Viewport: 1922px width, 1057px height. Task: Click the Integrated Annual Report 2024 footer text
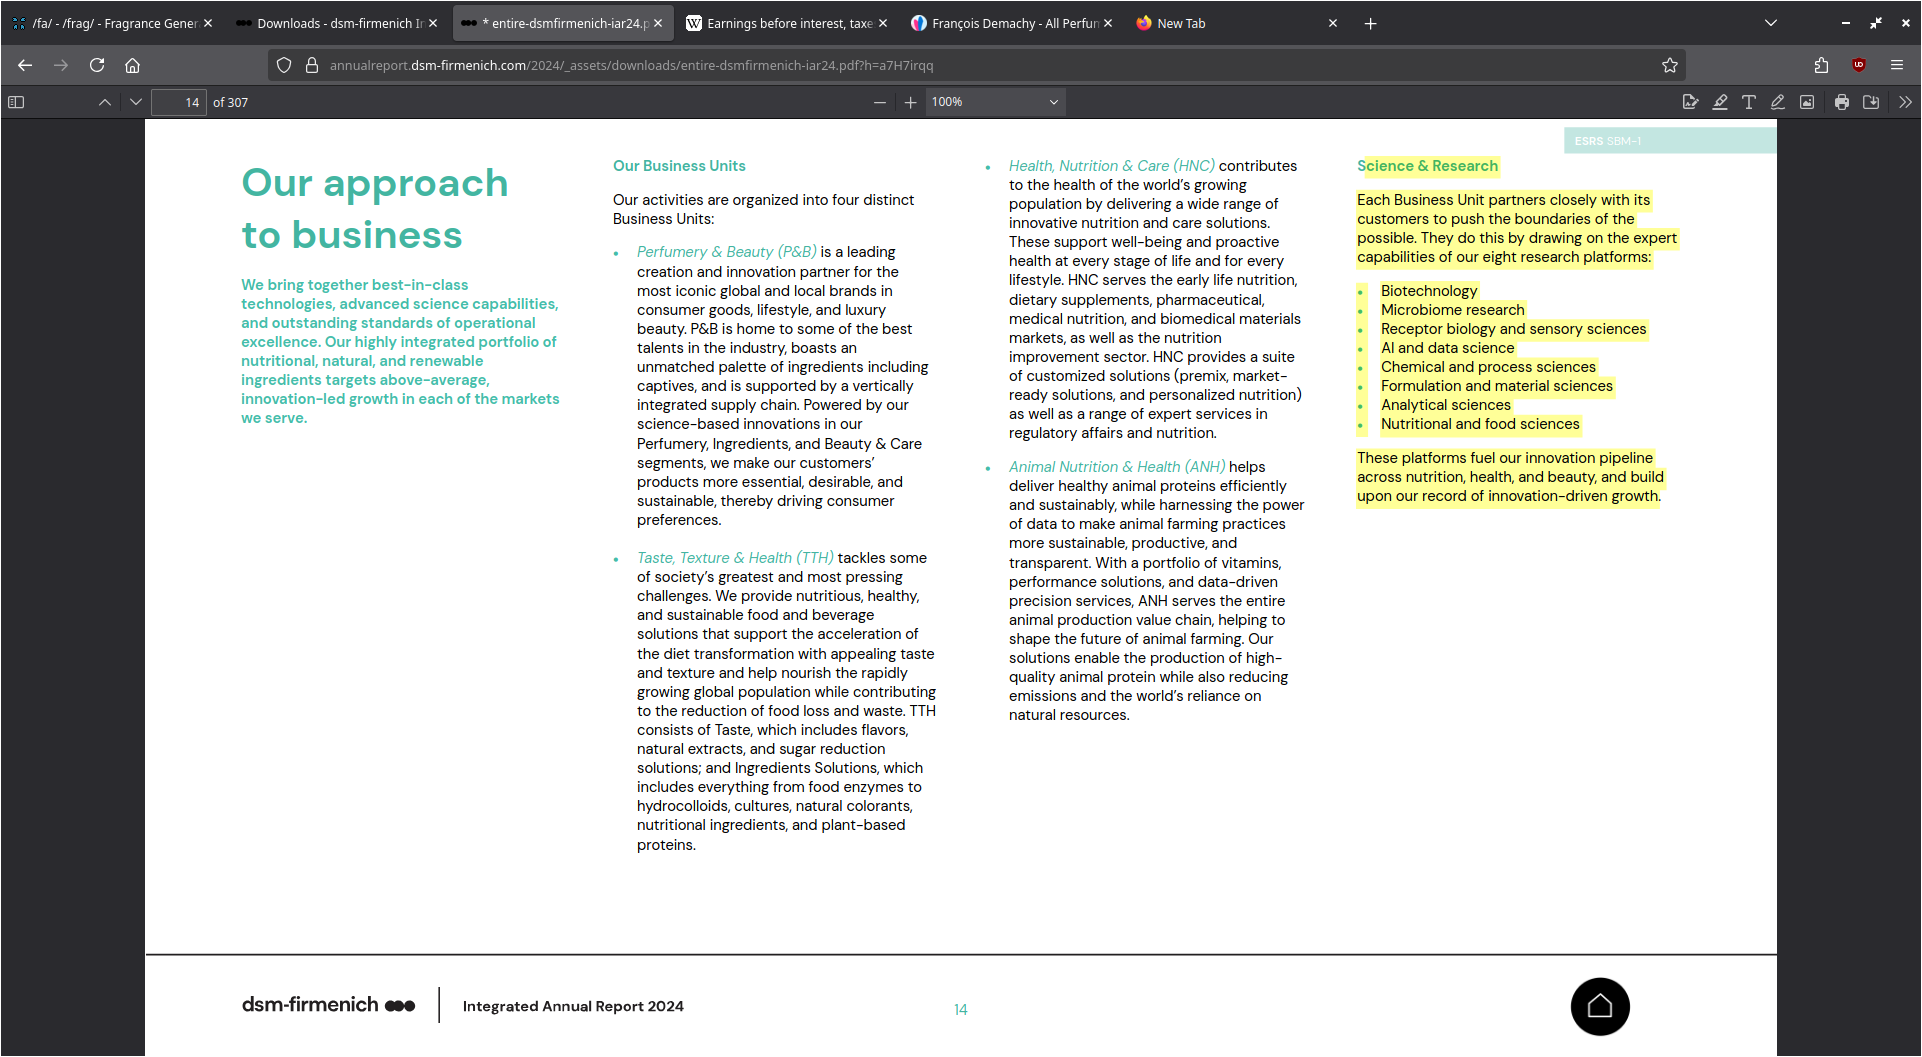pyautogui.click(x=573, y=1006)
